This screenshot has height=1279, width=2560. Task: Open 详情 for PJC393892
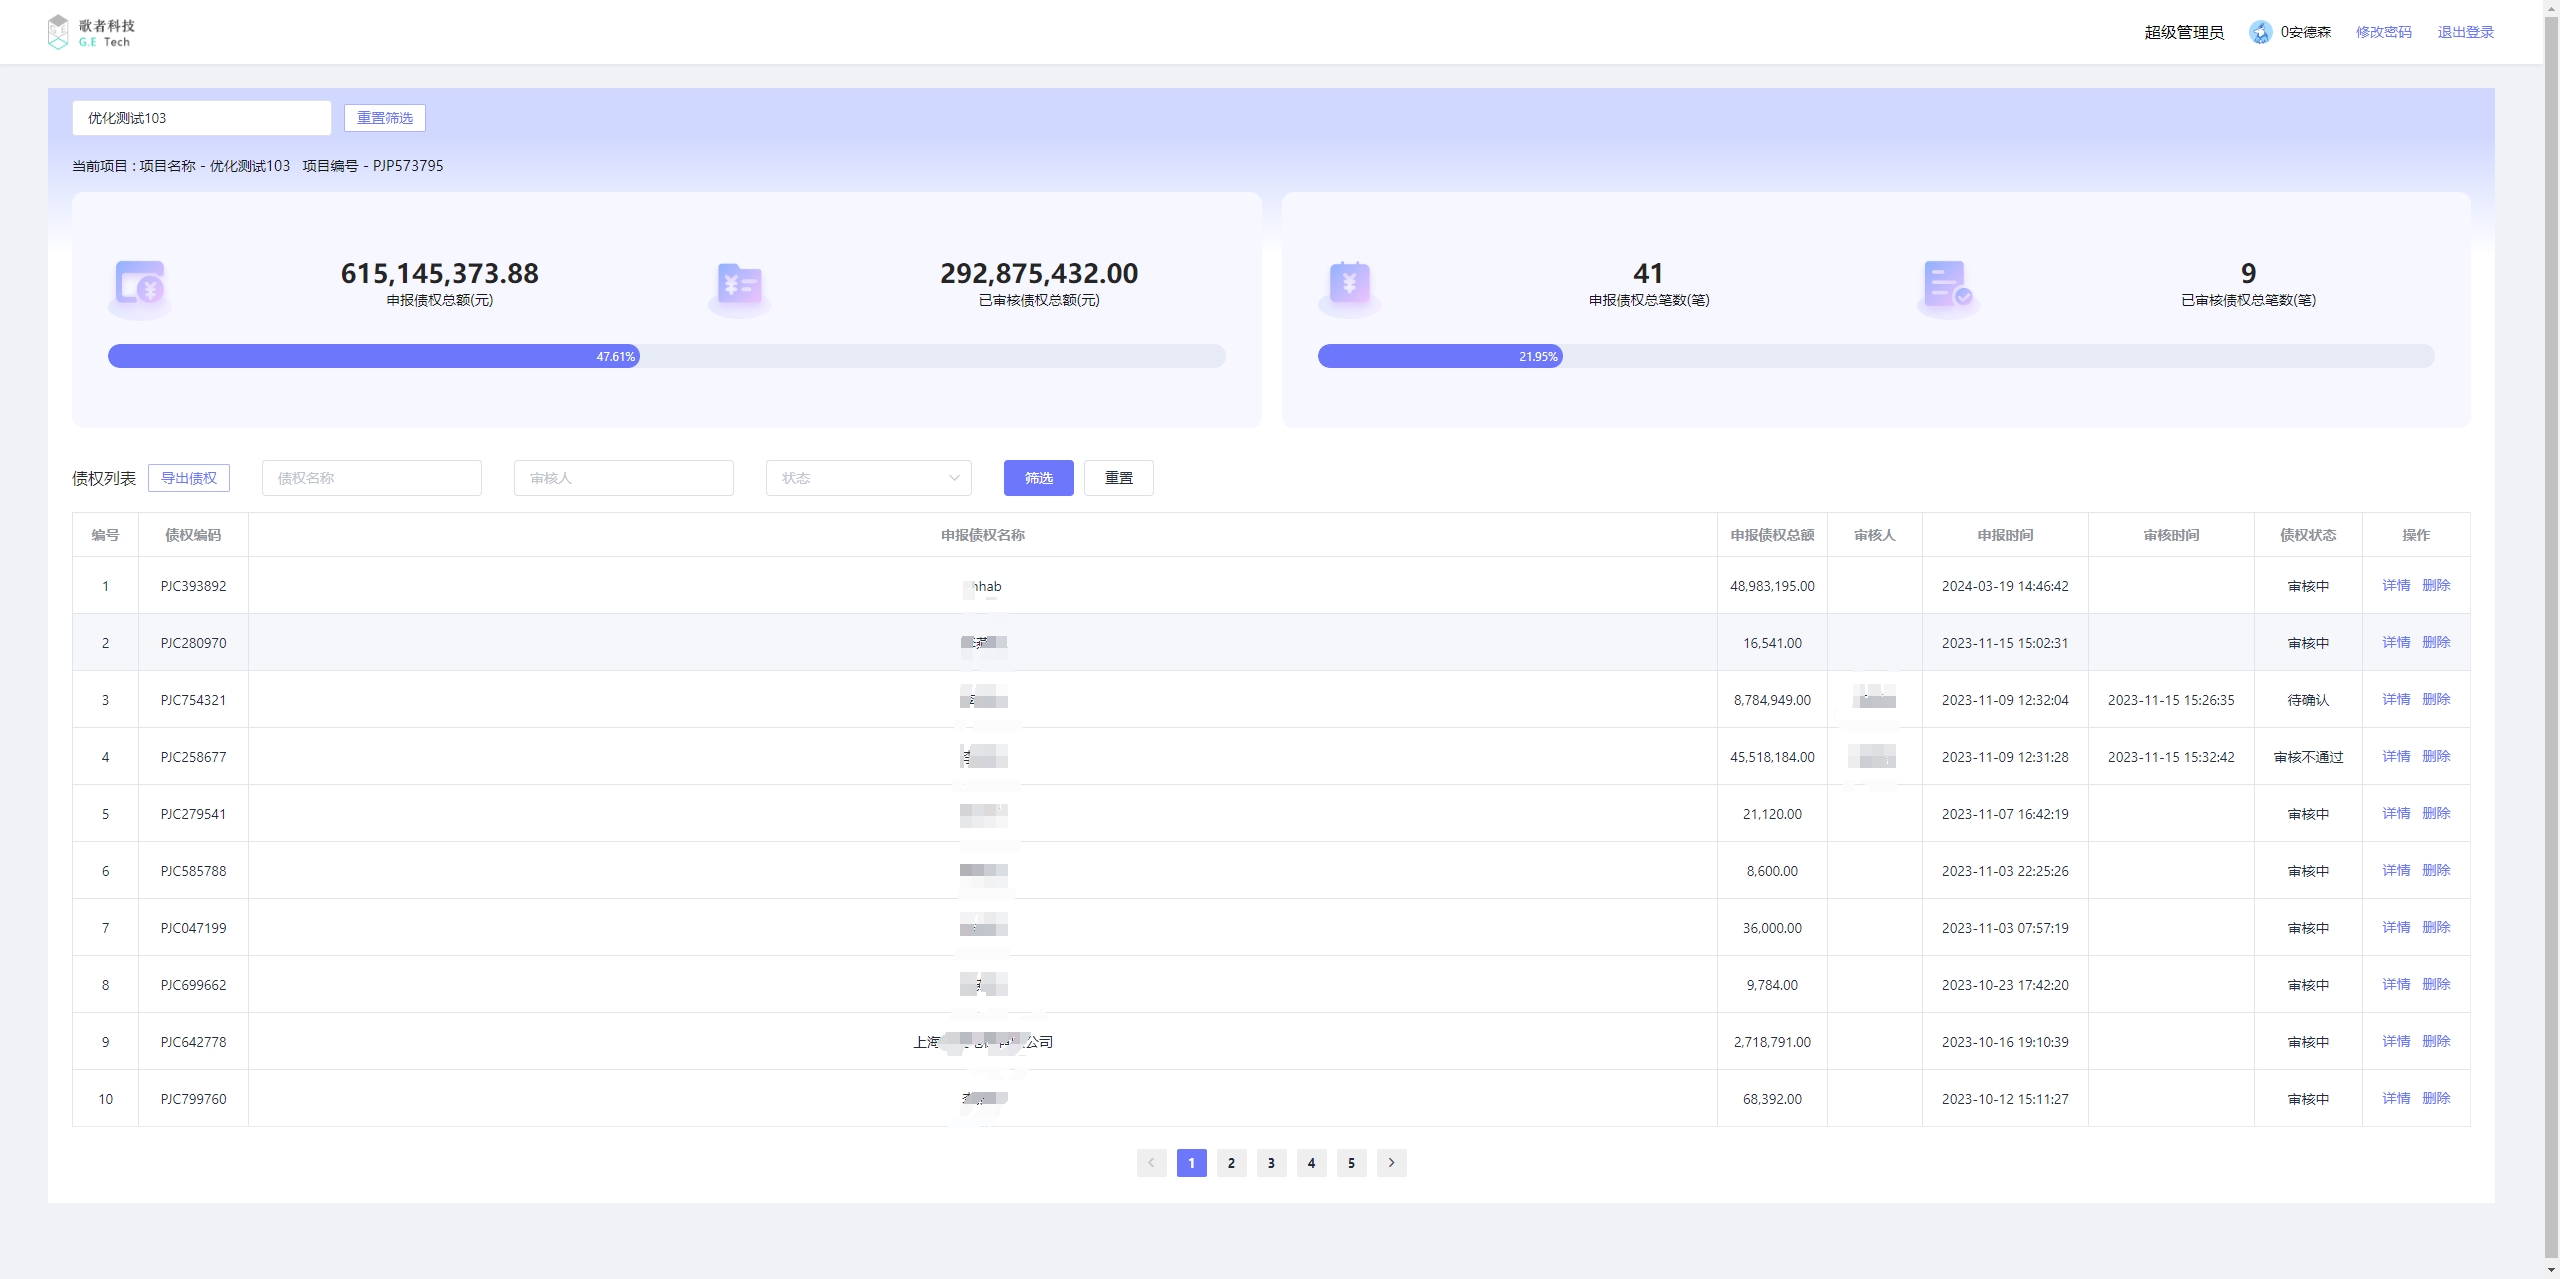point(2396,585)
